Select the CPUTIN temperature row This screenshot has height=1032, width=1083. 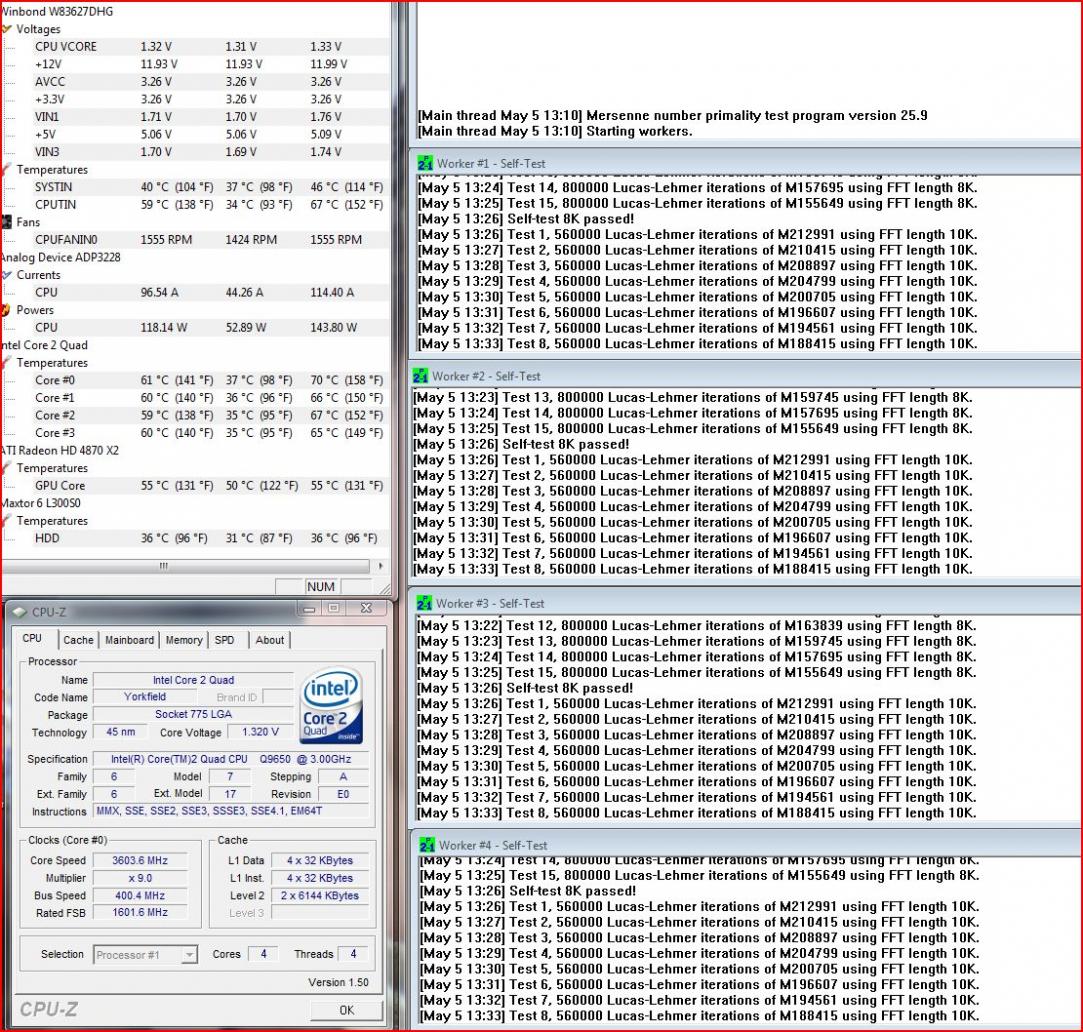tap(211, 204)
